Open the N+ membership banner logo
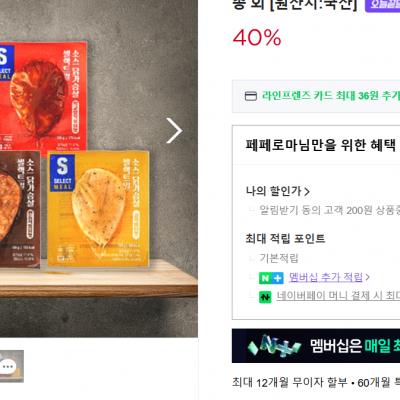This screenshot has height=400, width=400. click(x=274, y=346)
